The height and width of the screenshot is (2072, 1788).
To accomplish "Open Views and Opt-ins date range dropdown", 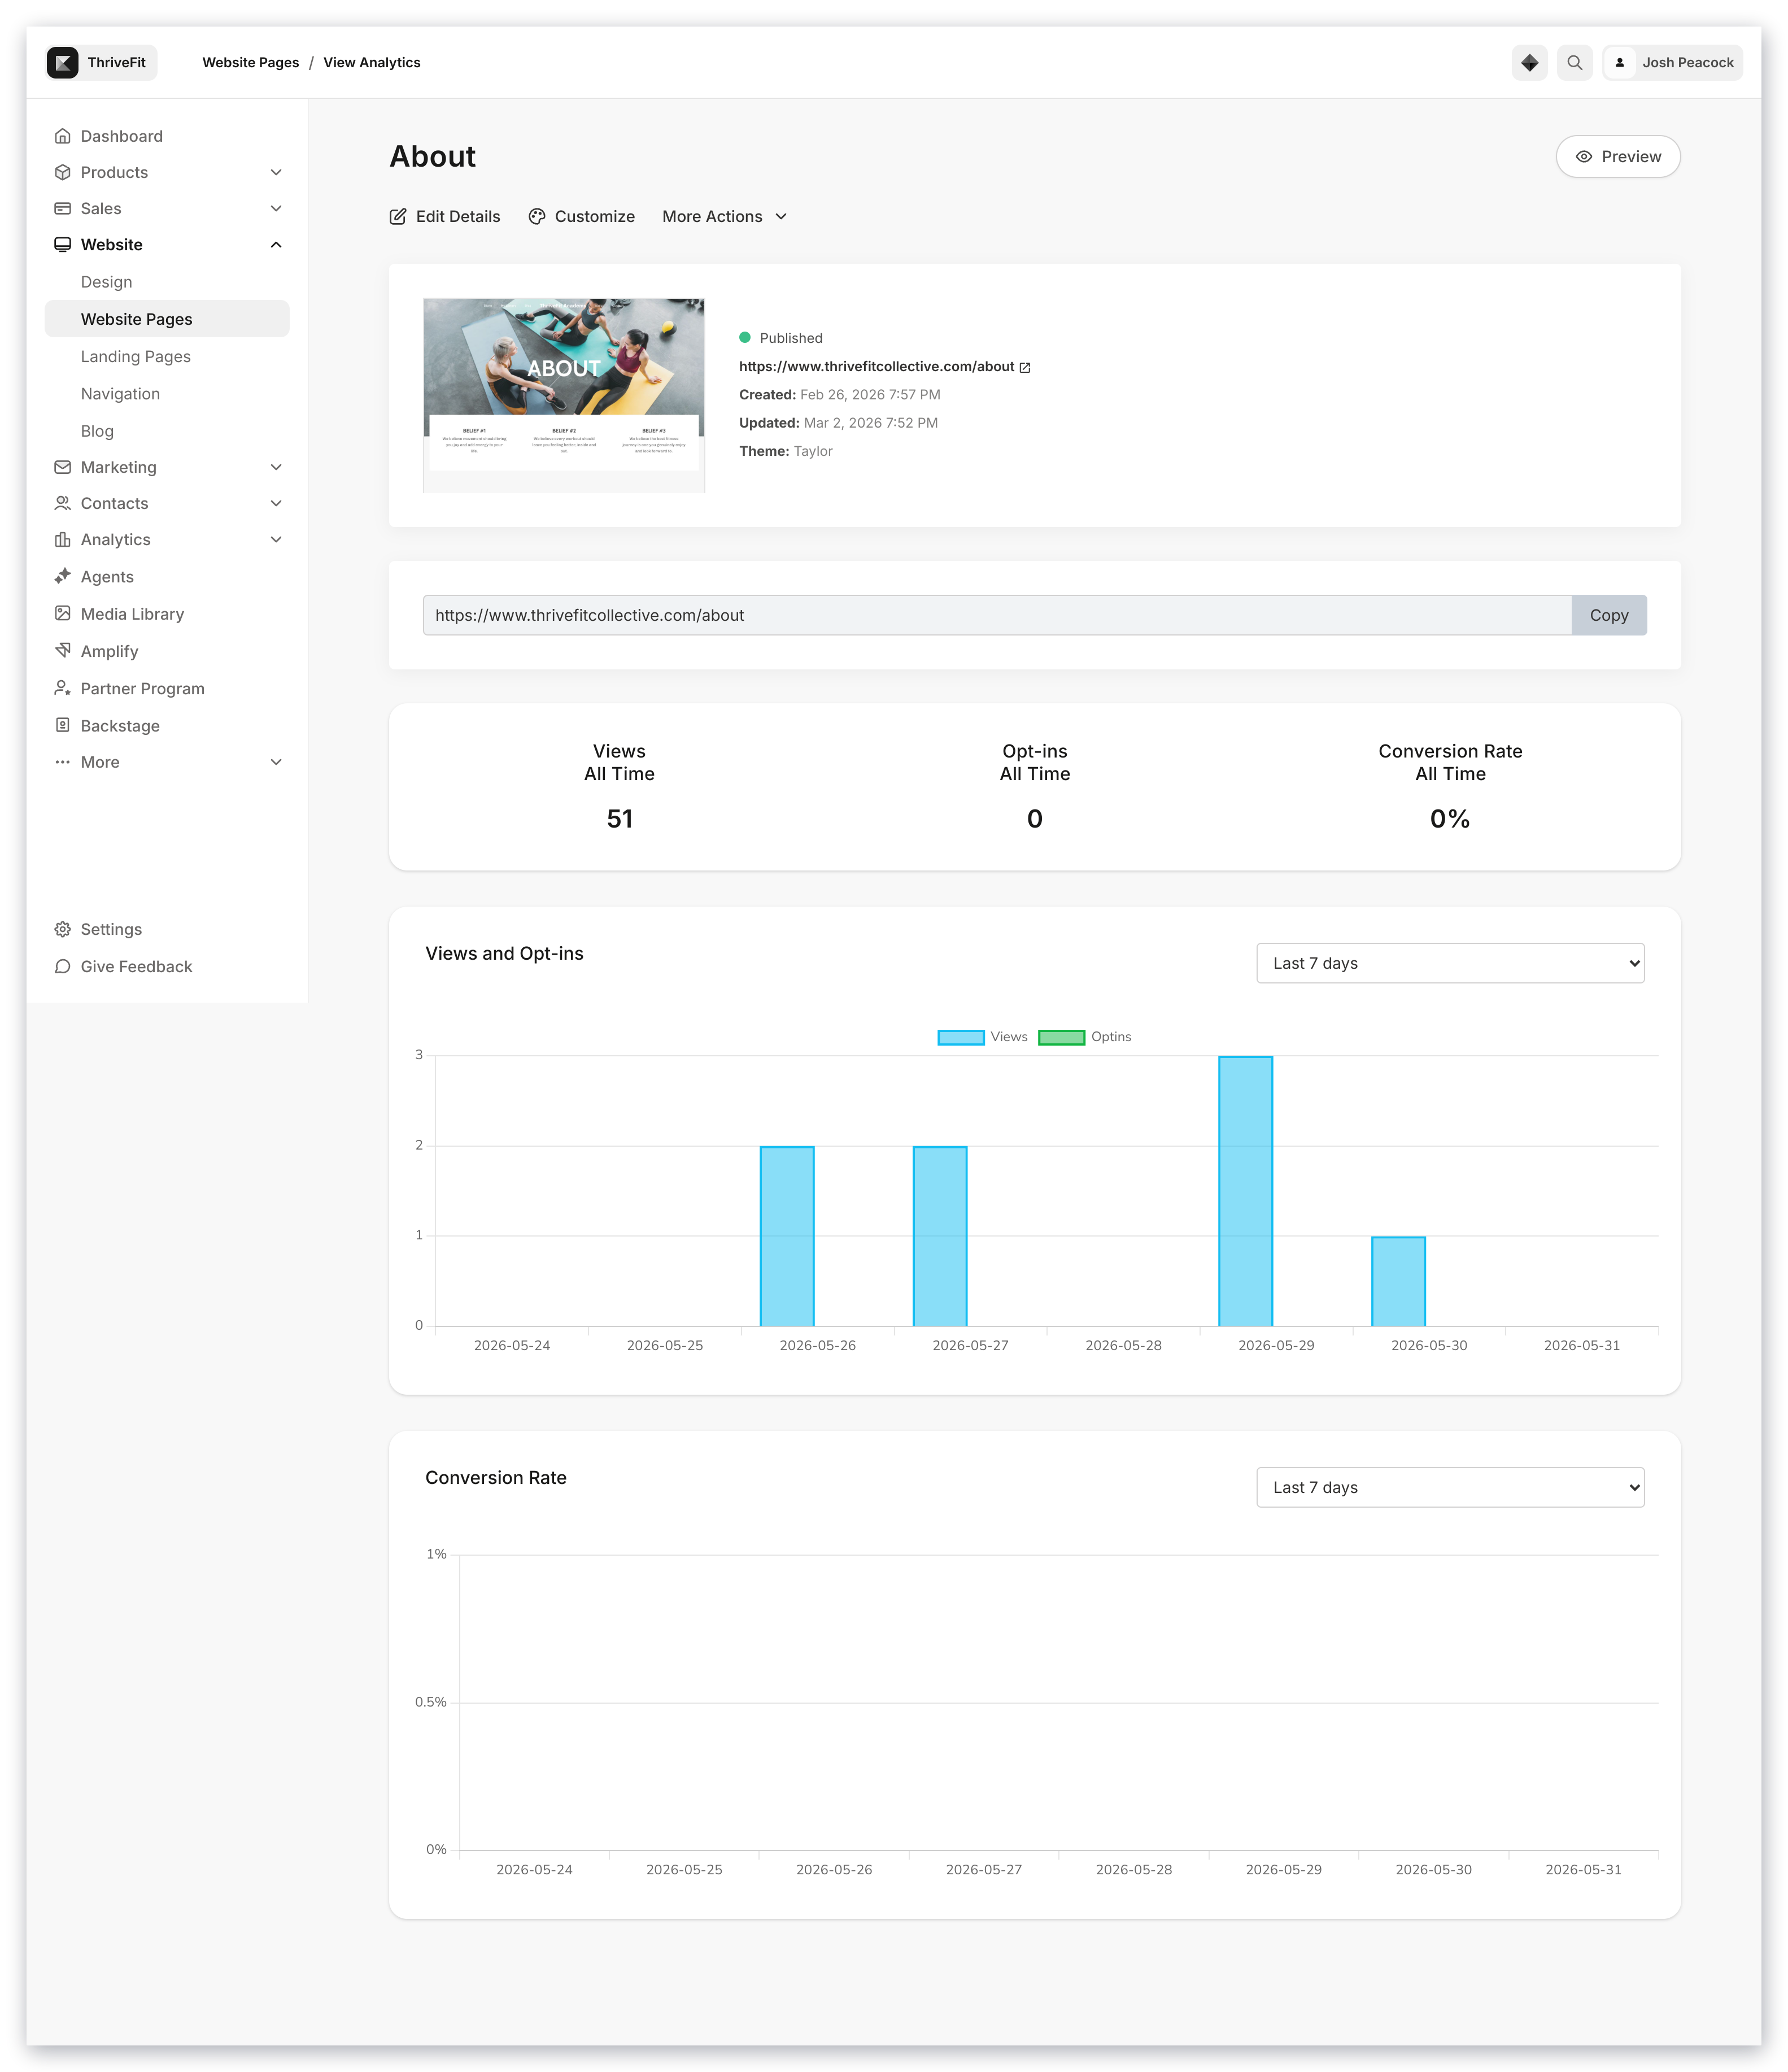I will (1450, 963).
